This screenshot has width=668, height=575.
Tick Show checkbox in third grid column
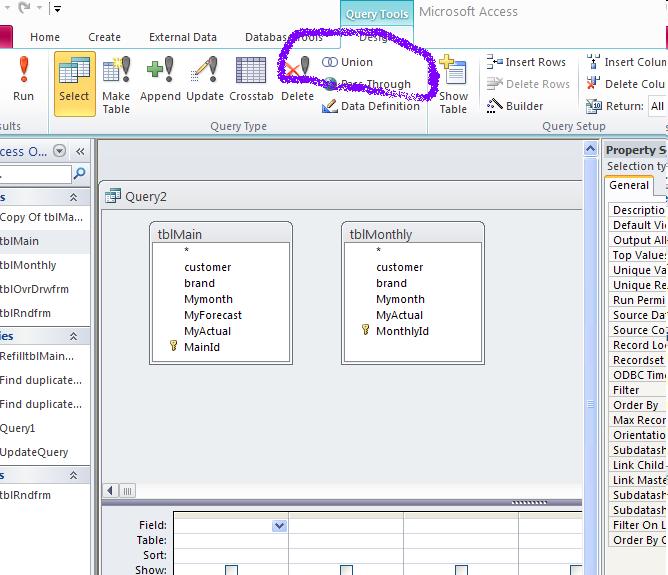[461, 570]
